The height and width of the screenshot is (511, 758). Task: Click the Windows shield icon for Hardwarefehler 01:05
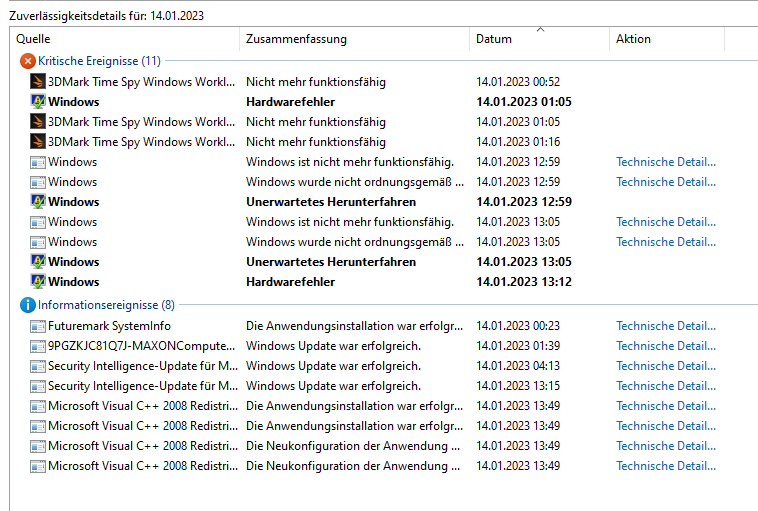pyautogui.click(x=38, y=102)
